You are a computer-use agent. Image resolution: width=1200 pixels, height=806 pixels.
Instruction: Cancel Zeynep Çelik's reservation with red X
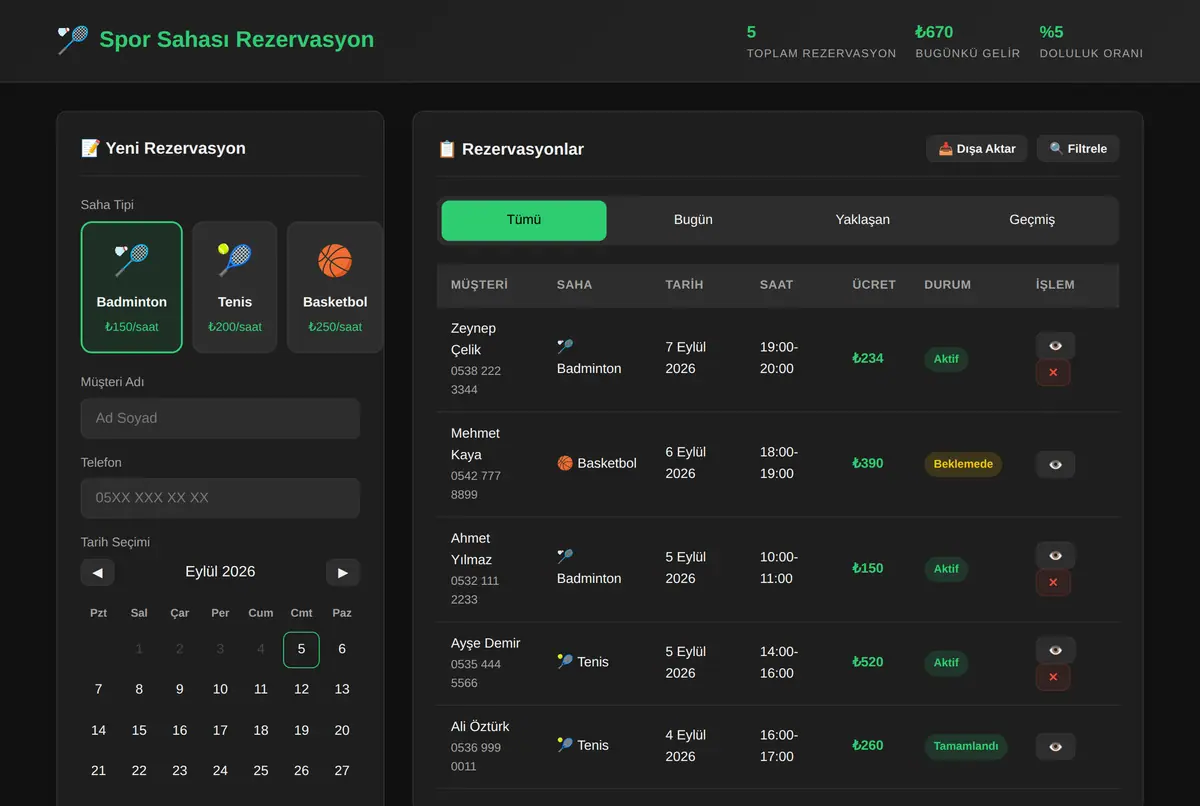1053,373
